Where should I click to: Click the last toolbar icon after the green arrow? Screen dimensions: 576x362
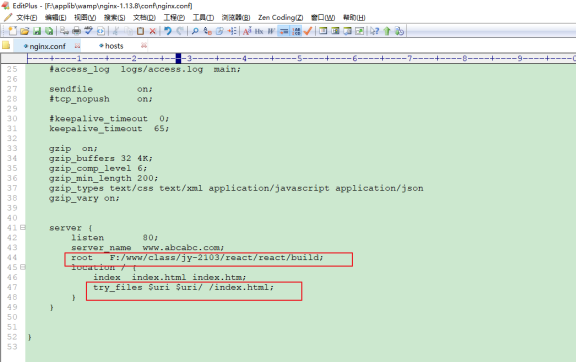coord(399,31)
